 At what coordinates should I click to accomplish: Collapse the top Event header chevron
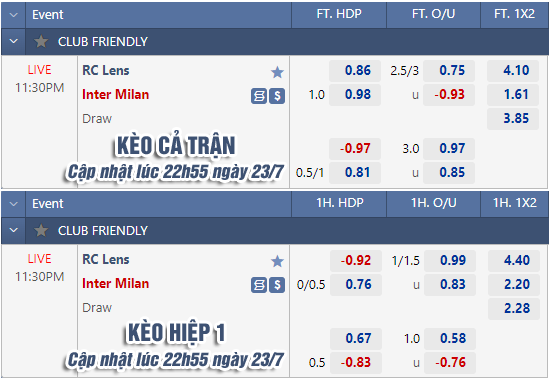(x=13, y=15)
